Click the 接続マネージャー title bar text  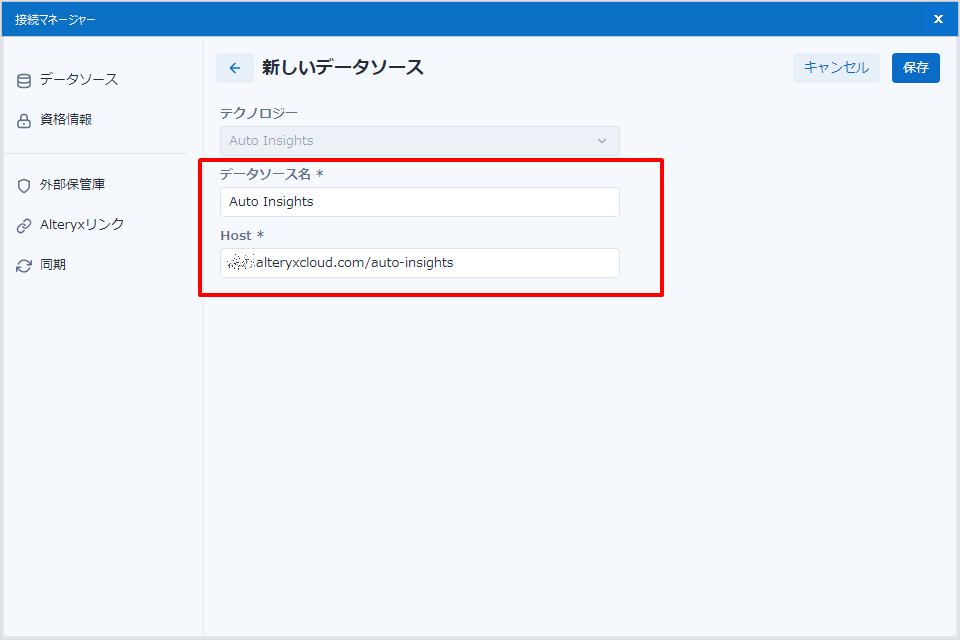(56, 19)
